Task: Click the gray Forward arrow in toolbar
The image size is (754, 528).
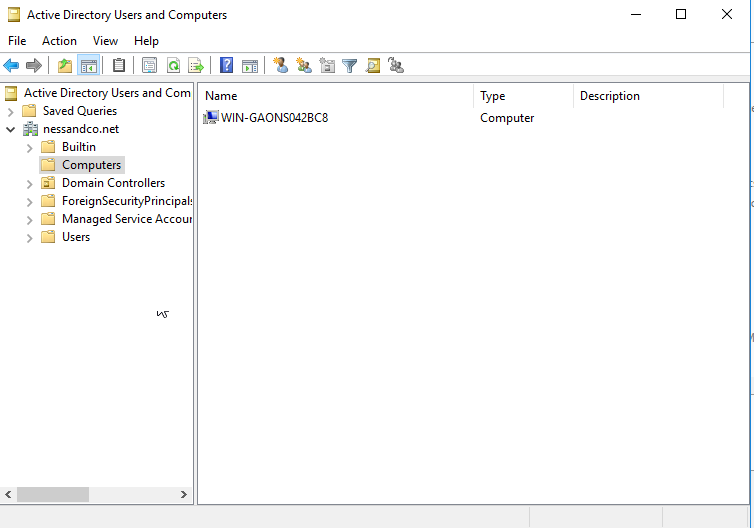Action: coord(34,65)
